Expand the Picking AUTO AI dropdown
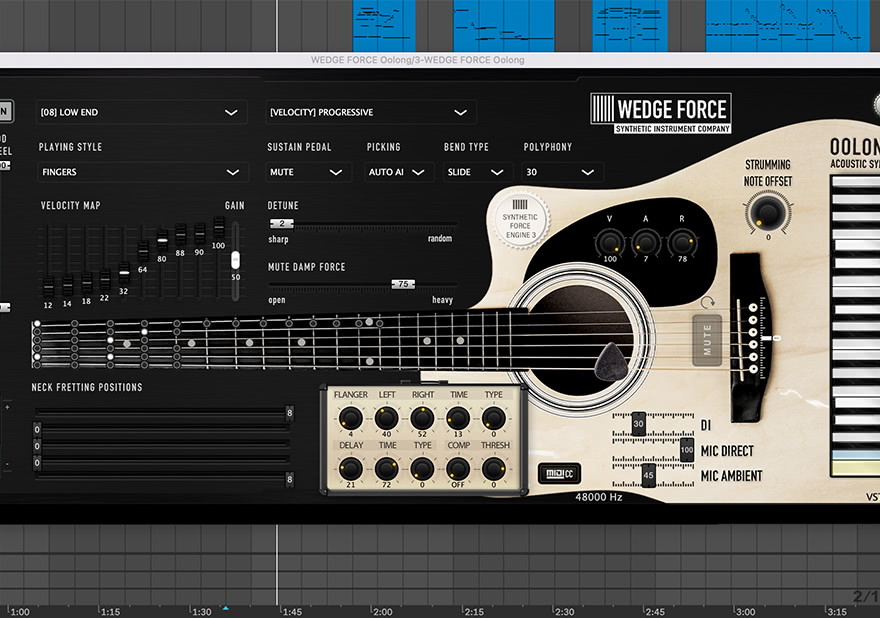The image size is (880, 618). (398, 172)
